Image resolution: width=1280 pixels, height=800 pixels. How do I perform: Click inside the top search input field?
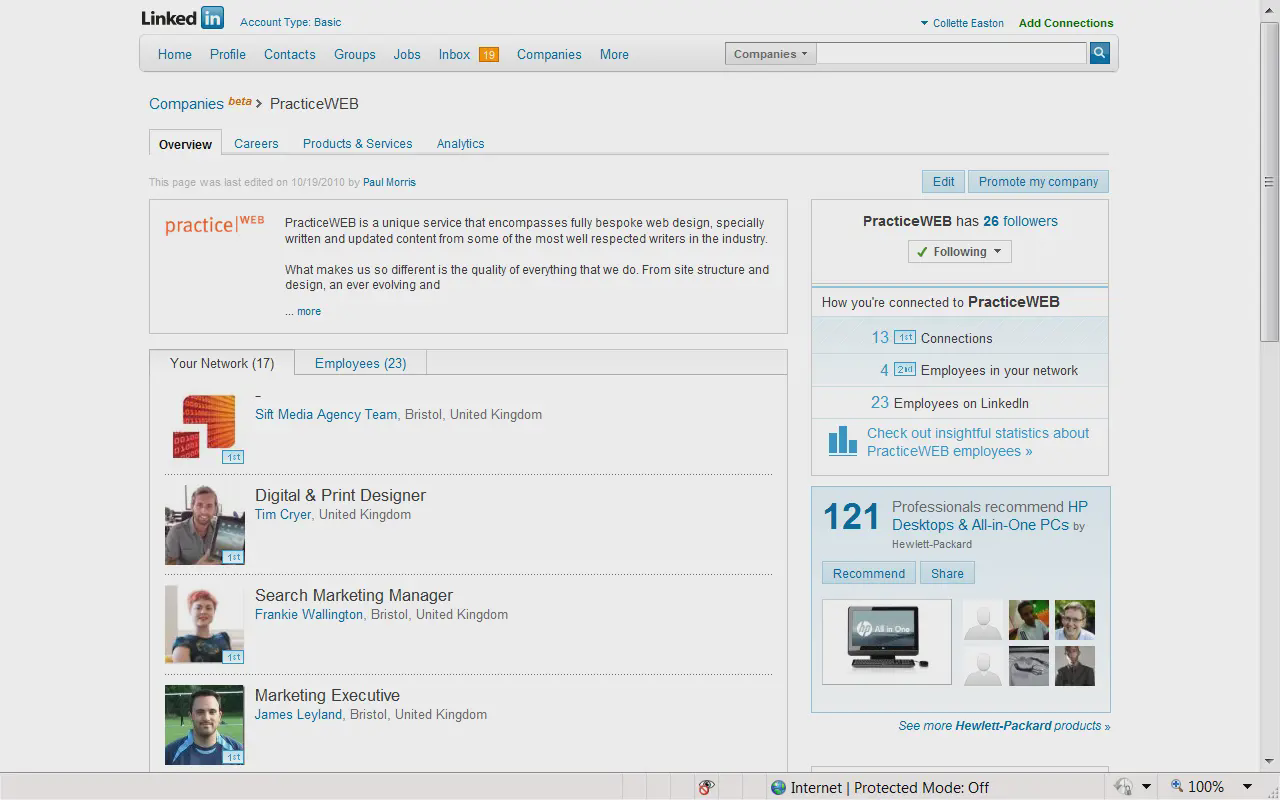pos(951,54)
